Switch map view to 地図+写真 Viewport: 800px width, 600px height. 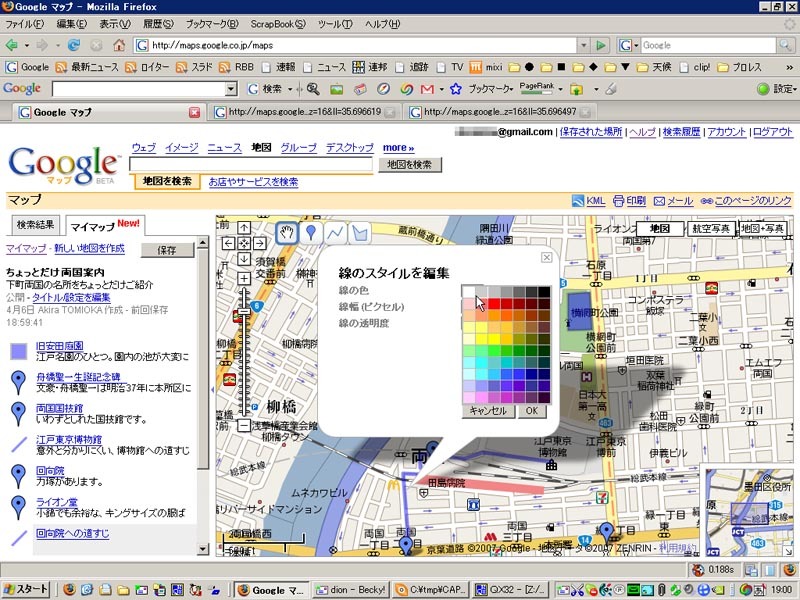pyautogui.click(x=763, y=229)
